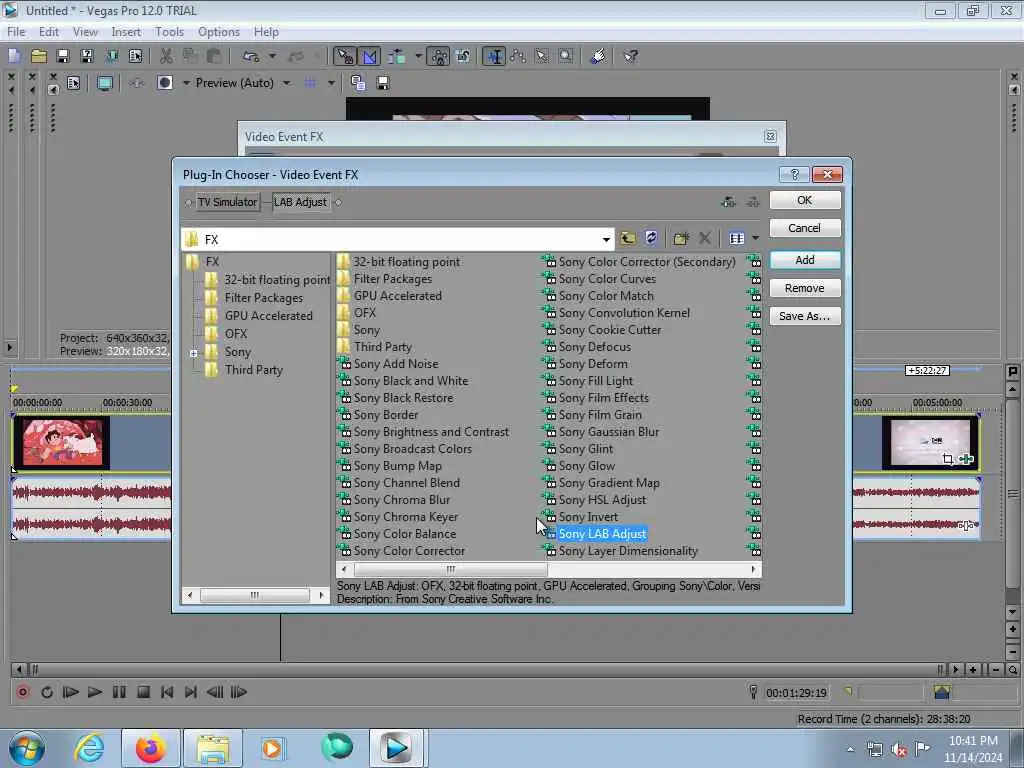Screen dimensions: 1024x768
Task: Open Interactive Tutorials pointing hand icon
Action: (x=598, y=56)
